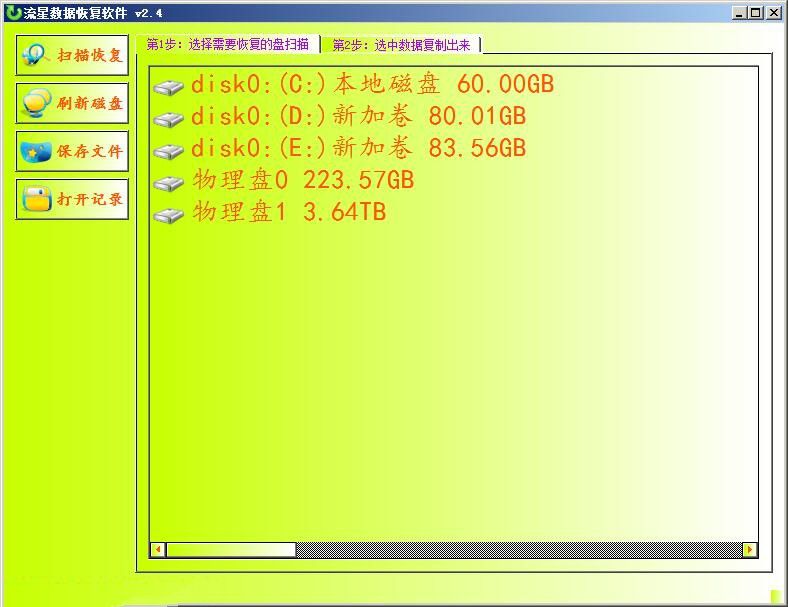Click the horizontal scrollbar left arrow
788x607 pixels.
(x=158, y=550)
